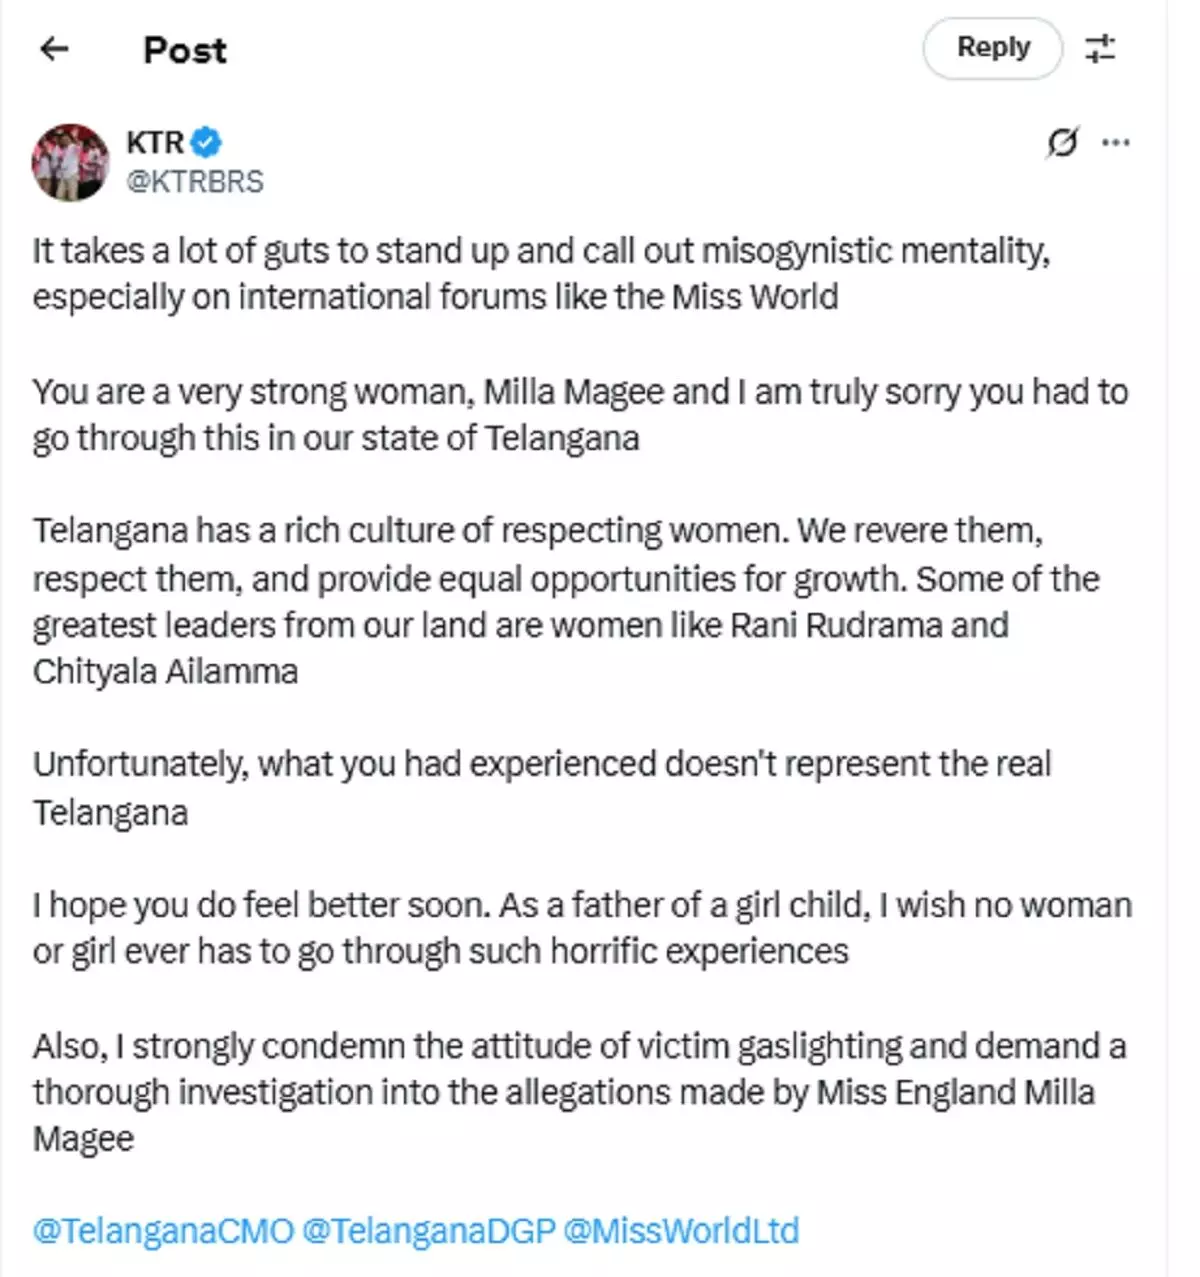Viewport: 1200px width, 1277px height.
Task: Click the Grok explain-post icon
Action: point(1062,143)
